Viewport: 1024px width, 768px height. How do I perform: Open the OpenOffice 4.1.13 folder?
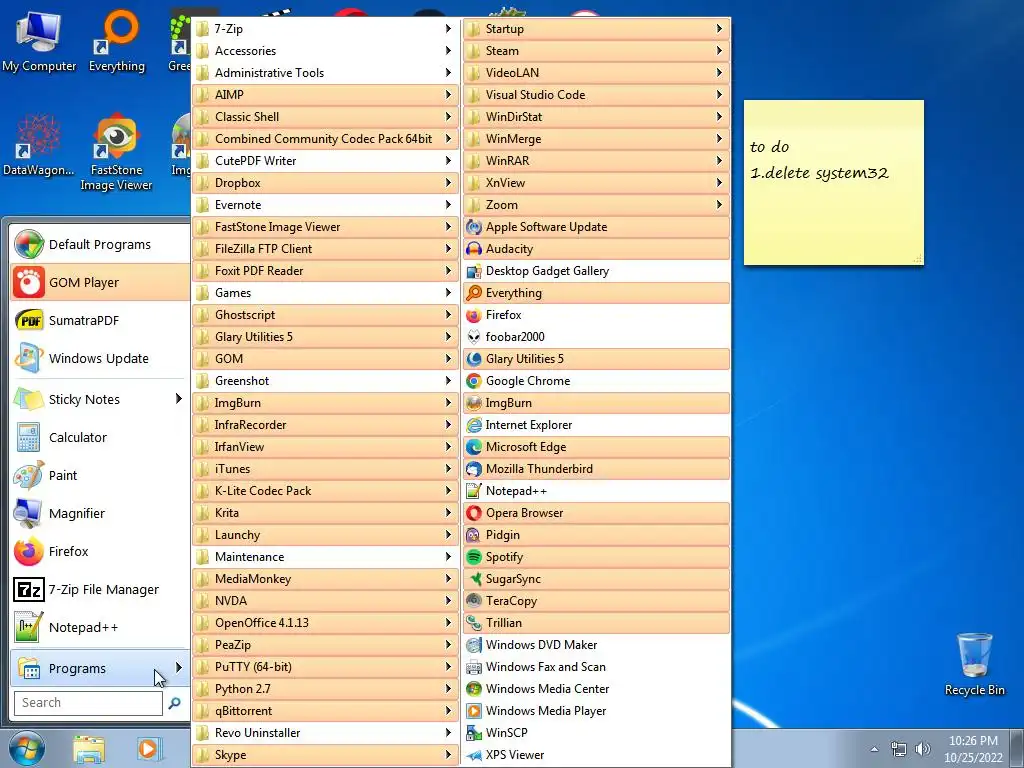tap(325, 623)
